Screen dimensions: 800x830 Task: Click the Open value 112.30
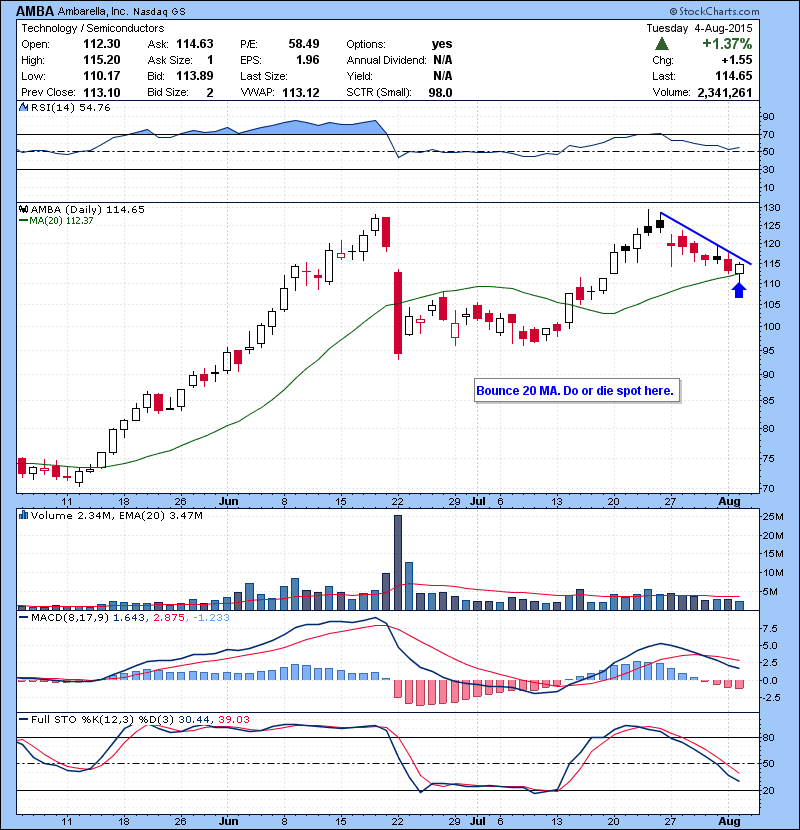(102, 44)
